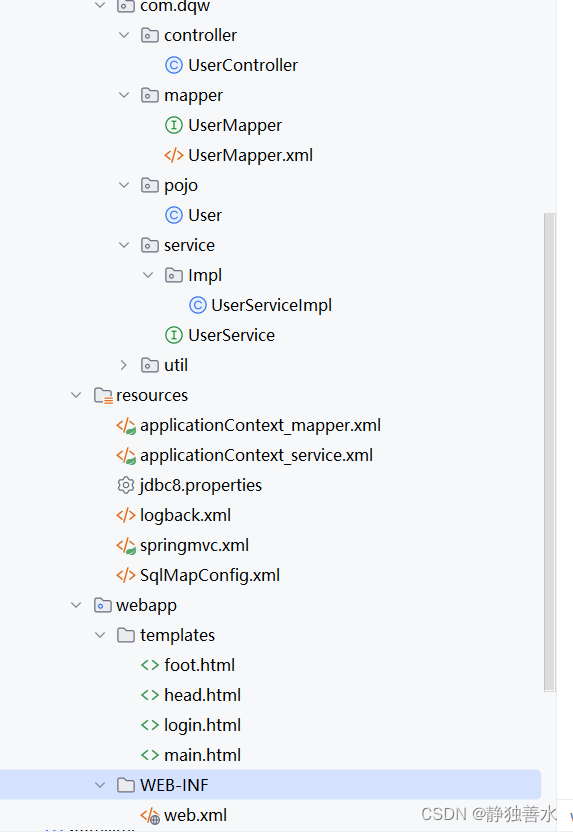
Task: Select applicationContext_mapper.xml
Action: [x=261, y=426]
